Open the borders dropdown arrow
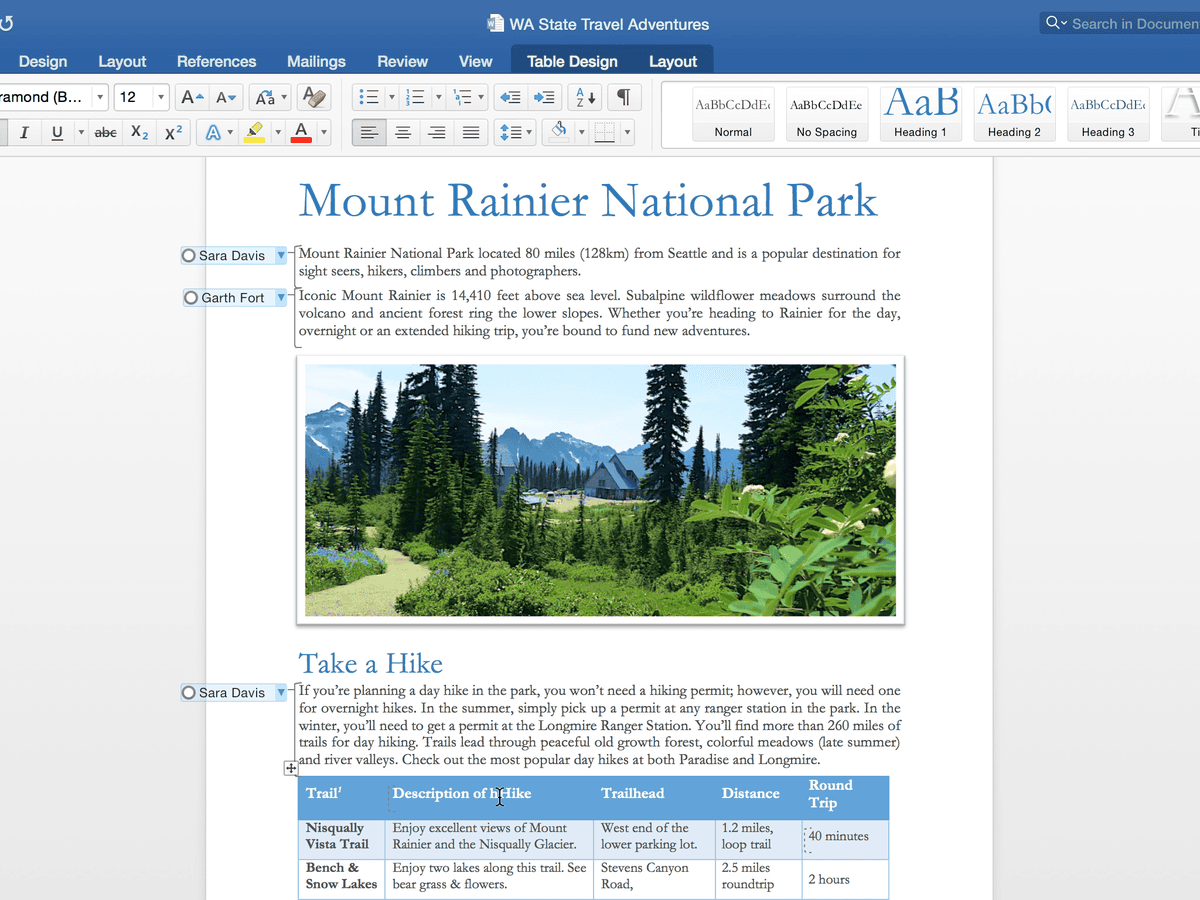The width and height of the screenshot is (1200, 900). pos(627,132)
